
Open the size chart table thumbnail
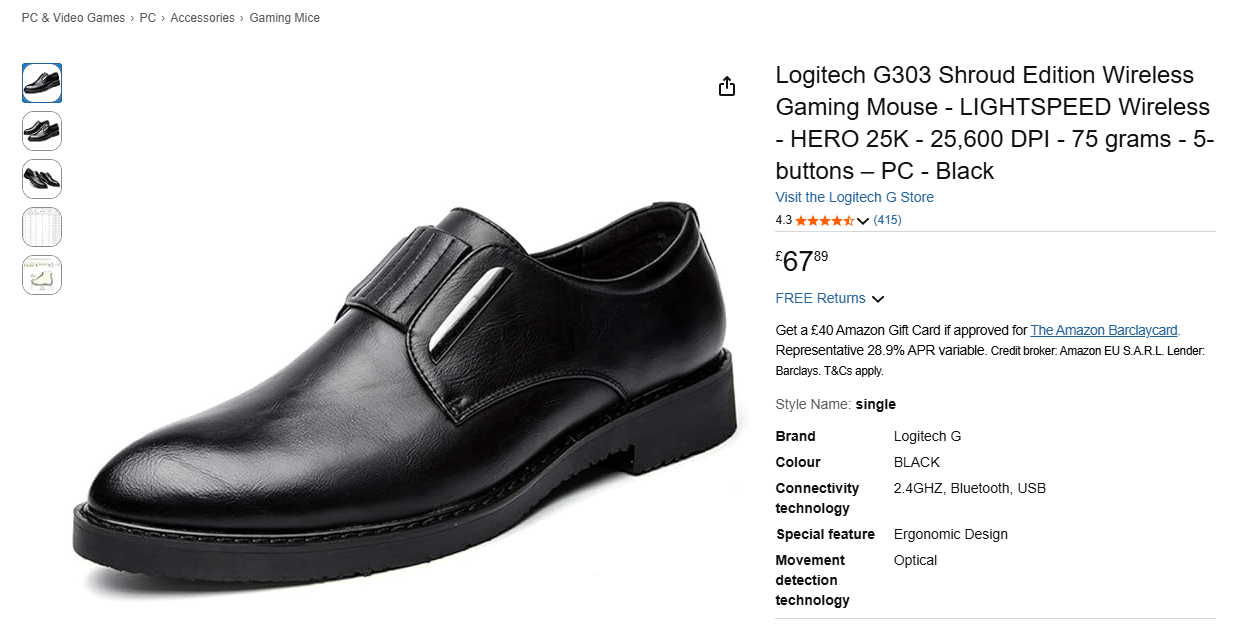(42, 227)
